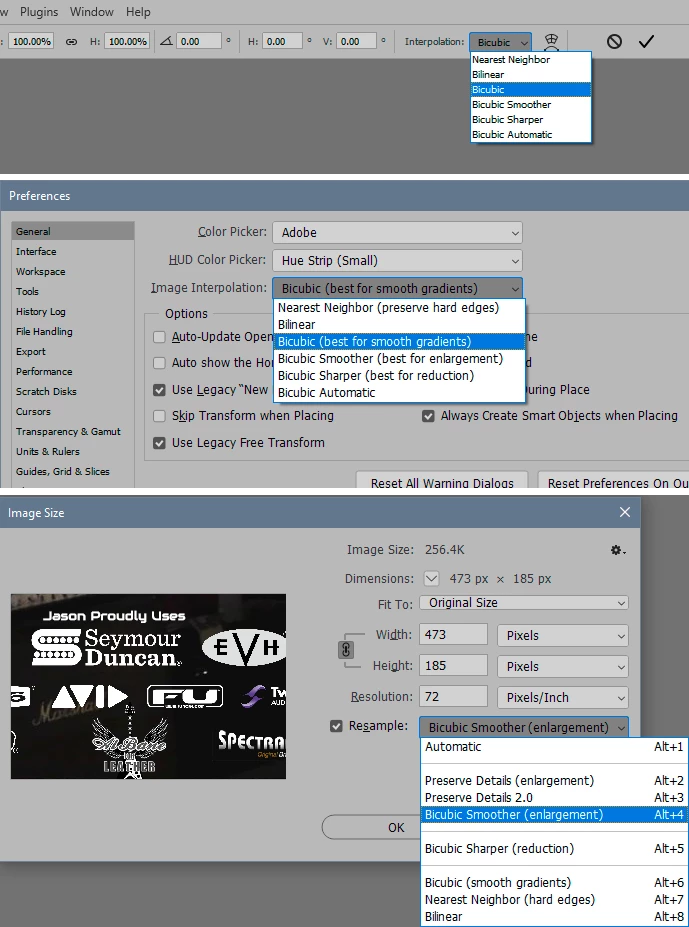Toggle the warp mode icon beside Interpolation
This screenshot has width=689, height=927.
551,41
